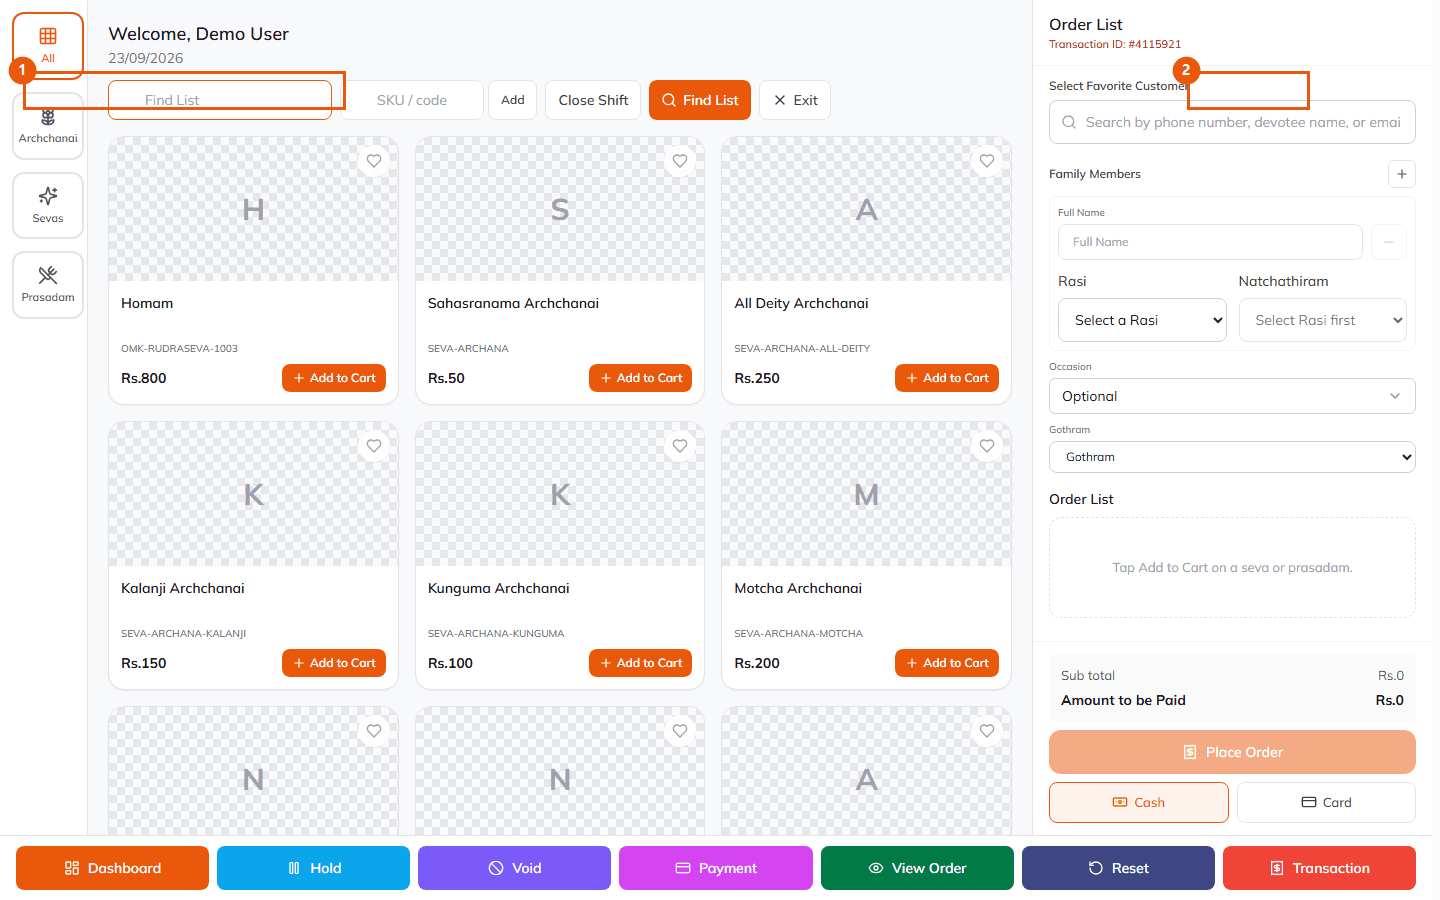Click the Void button in bottom bar
This screenshot has height=900, width=1440.
(514, 868)
